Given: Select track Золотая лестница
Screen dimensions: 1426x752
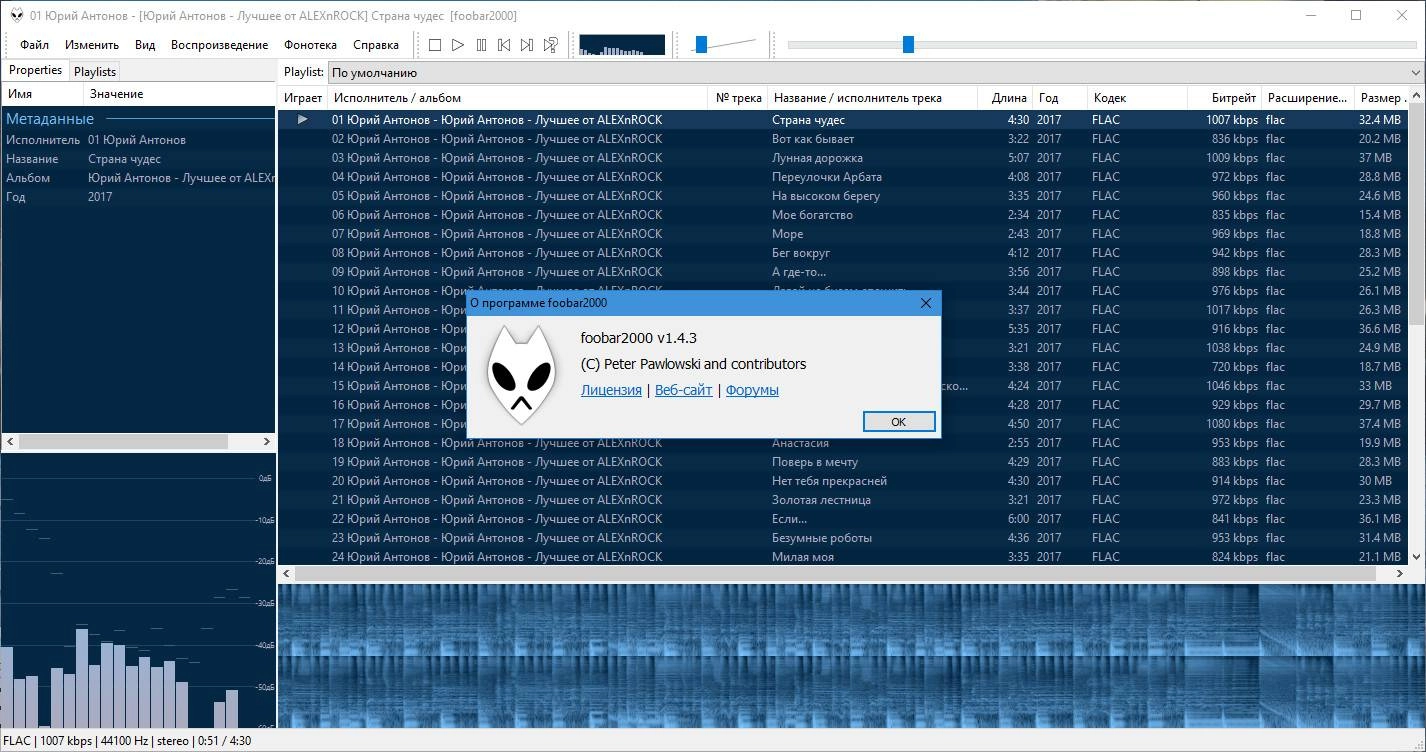Looking at the screenshot, I should pos(843,499).
